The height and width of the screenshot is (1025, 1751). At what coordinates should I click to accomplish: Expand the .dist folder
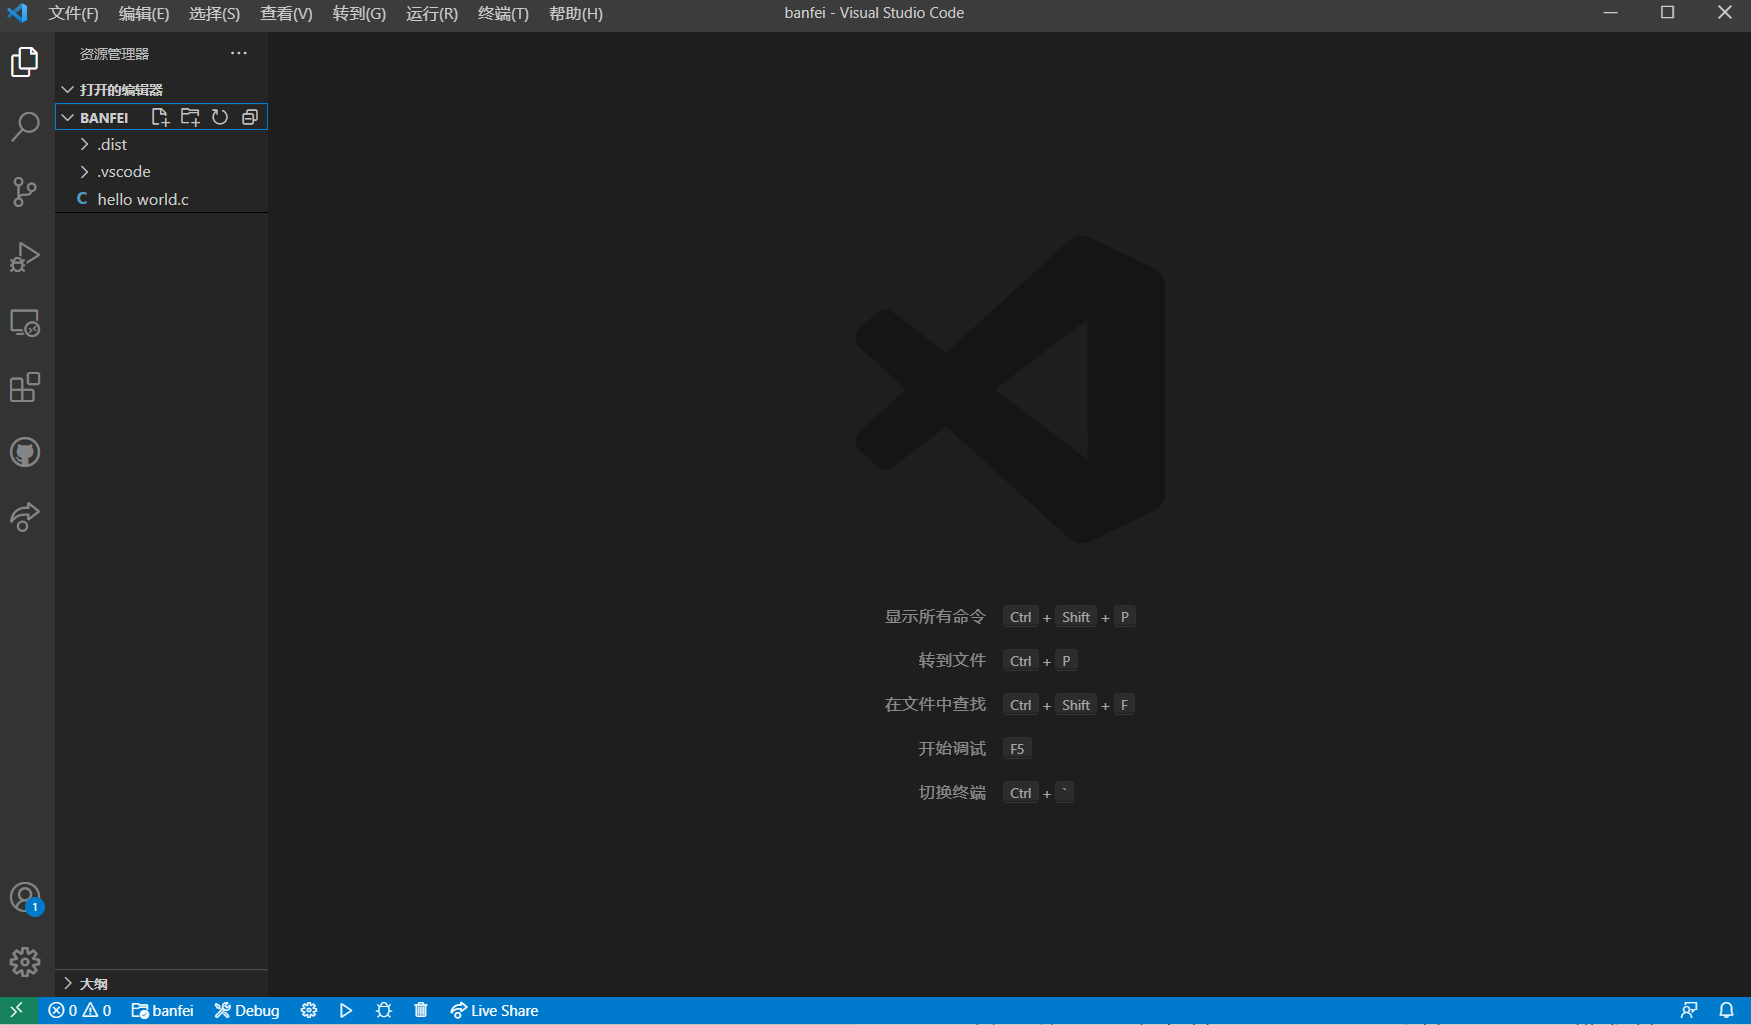click(162, 145)
